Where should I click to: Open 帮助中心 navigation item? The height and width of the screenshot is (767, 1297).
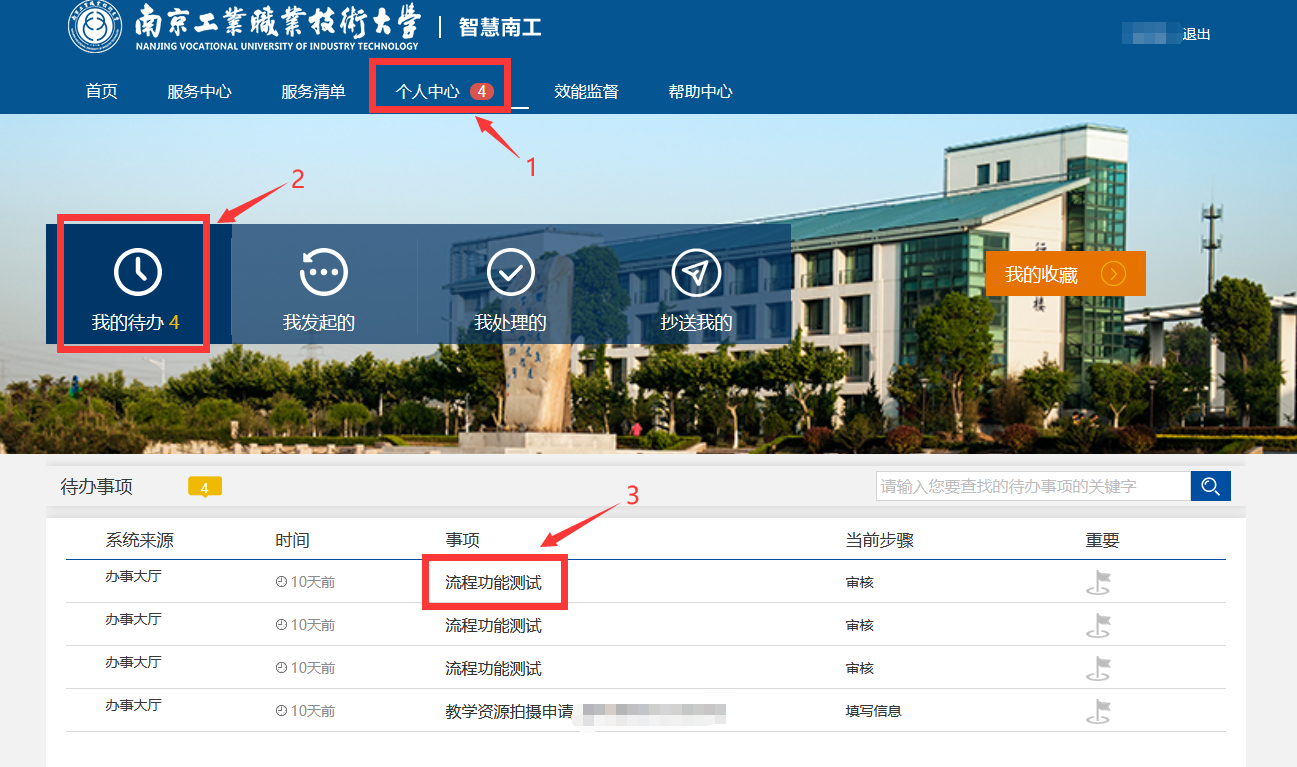(x=700, y=92)
